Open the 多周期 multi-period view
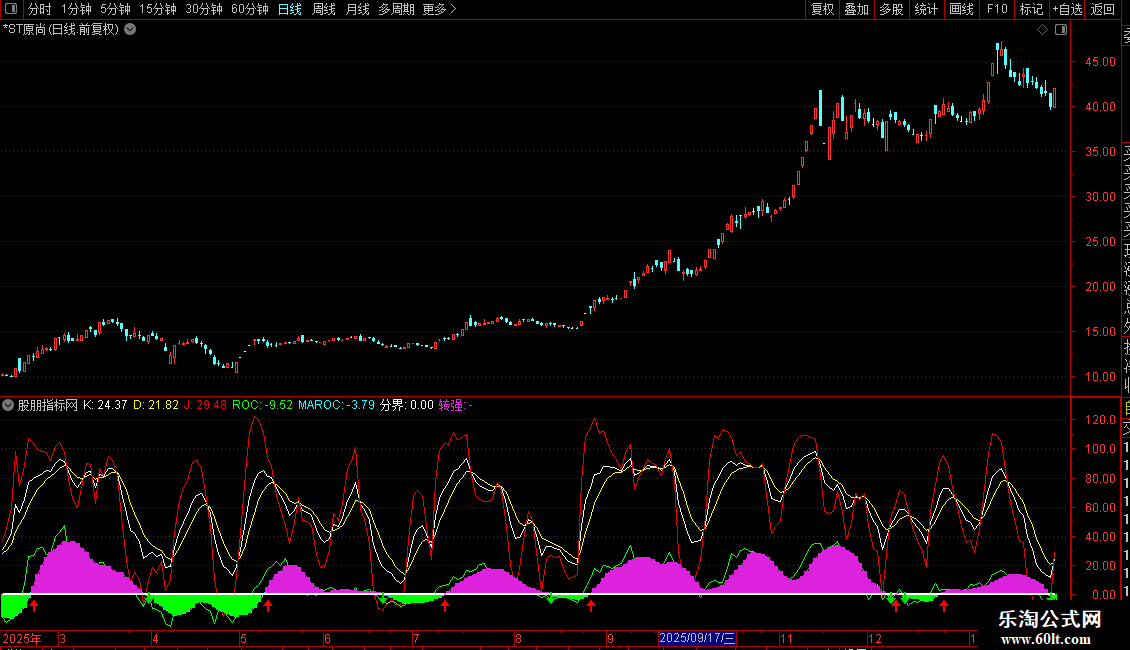1130x650 pixels. 396,9
